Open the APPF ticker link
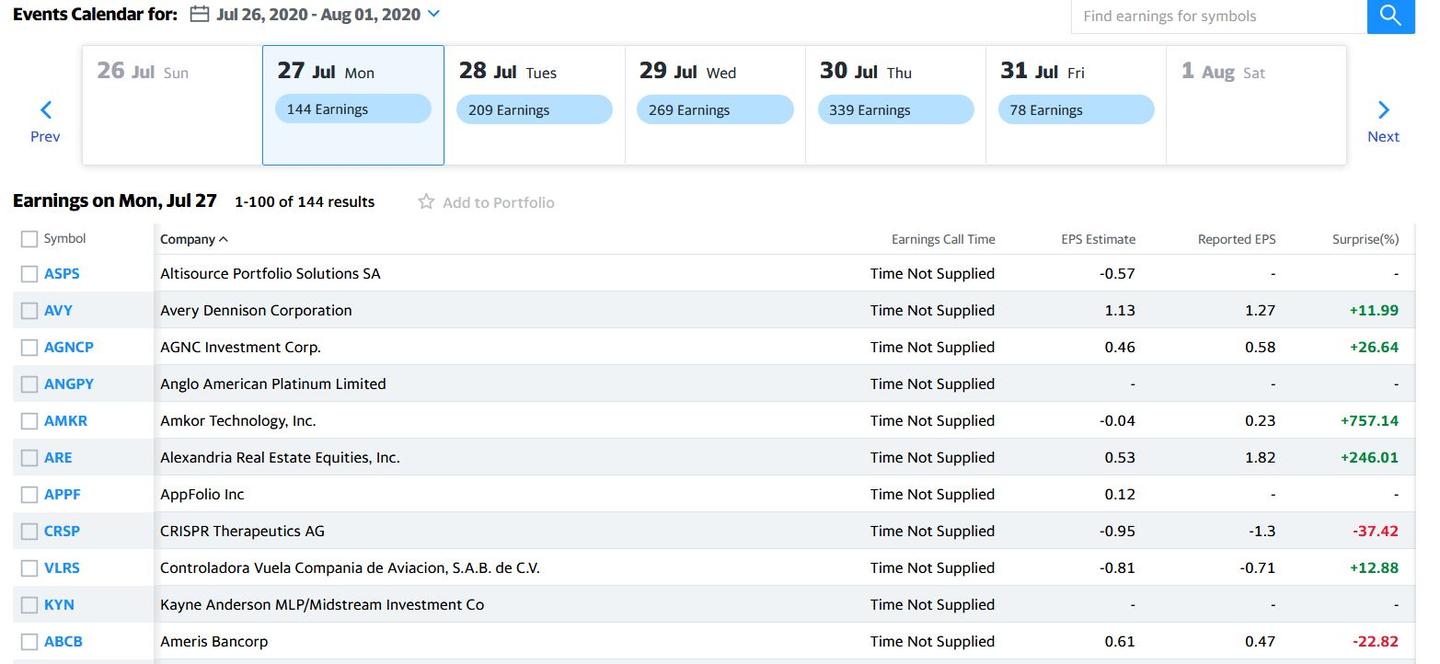Viewport: 1440px width, 664px height. pyautogui.click(x=62, y=494)
